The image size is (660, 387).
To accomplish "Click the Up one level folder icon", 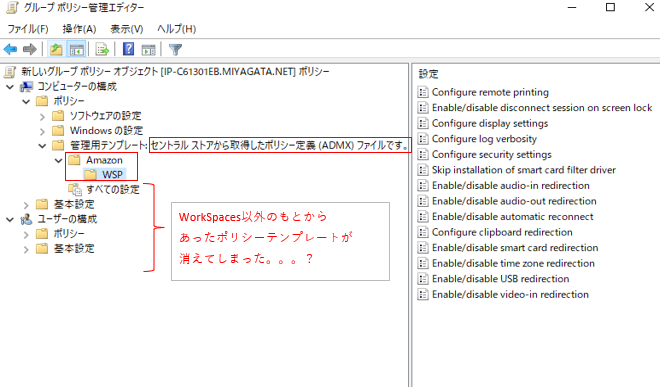I will (56, 50).
